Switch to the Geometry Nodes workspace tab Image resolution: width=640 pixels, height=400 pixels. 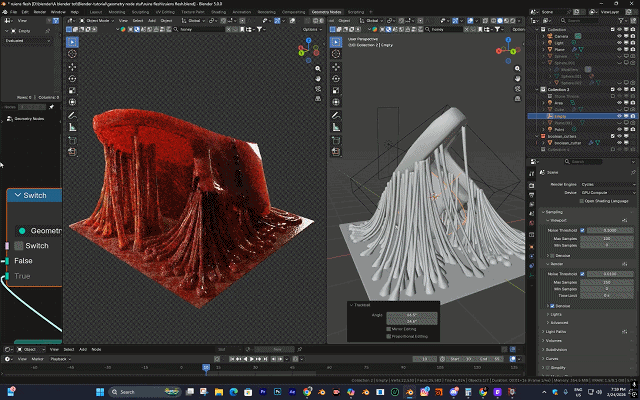click(x=325, y=11)
